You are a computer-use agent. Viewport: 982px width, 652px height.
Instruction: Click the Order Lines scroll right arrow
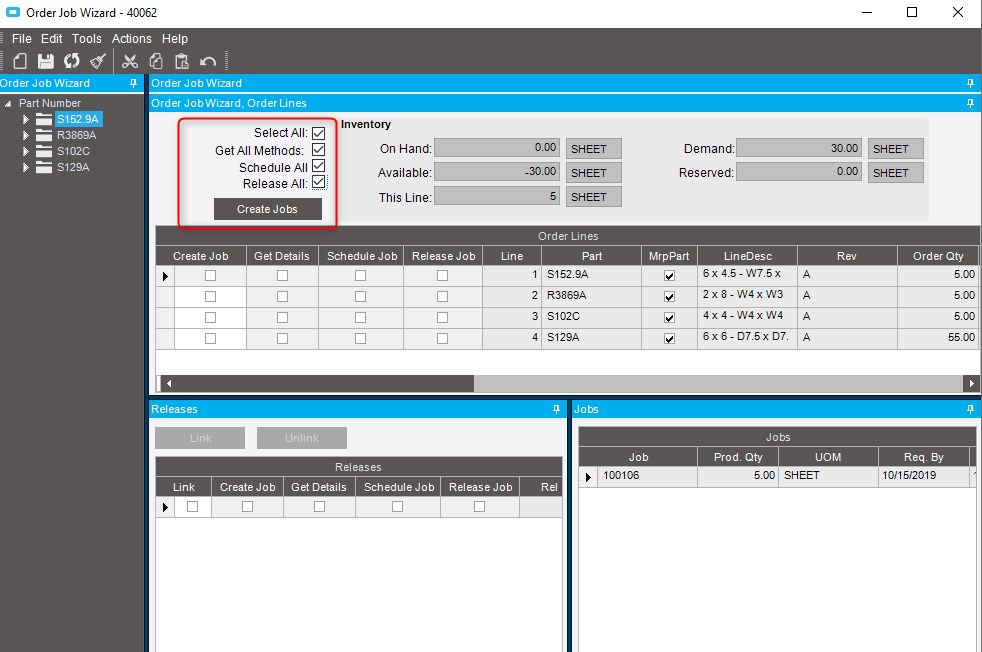coord(971,383)
